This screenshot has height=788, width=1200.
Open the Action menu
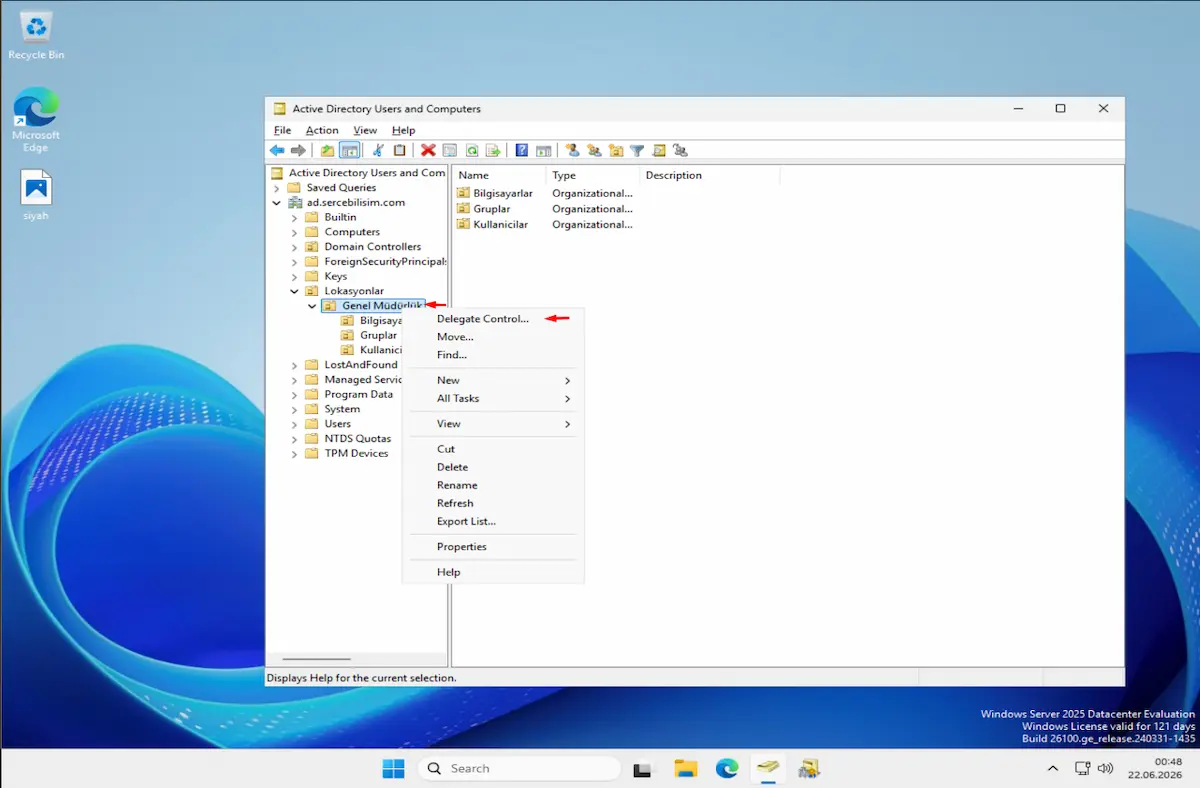(322, 130)
